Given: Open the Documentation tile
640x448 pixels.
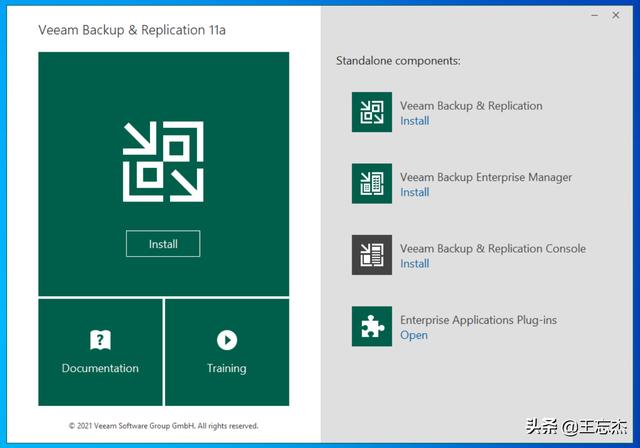Looking at the screenshot, I should [x=100, y=352].
